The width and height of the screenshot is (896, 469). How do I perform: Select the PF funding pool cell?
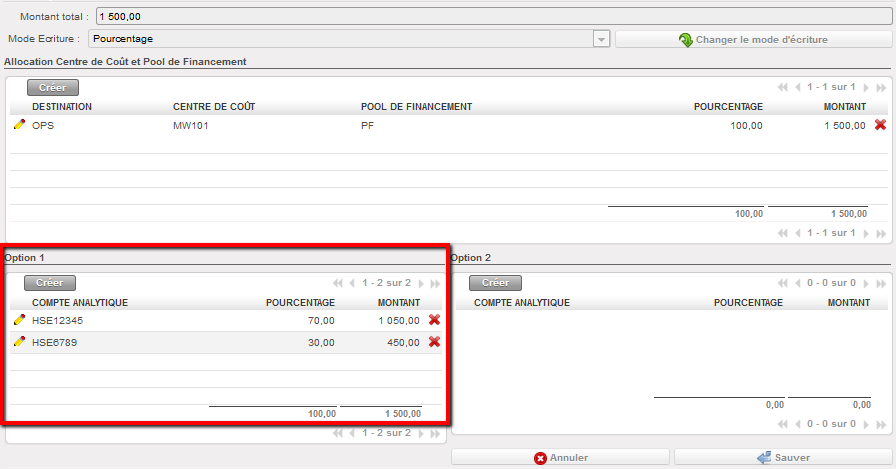click(x=367, y=126)
